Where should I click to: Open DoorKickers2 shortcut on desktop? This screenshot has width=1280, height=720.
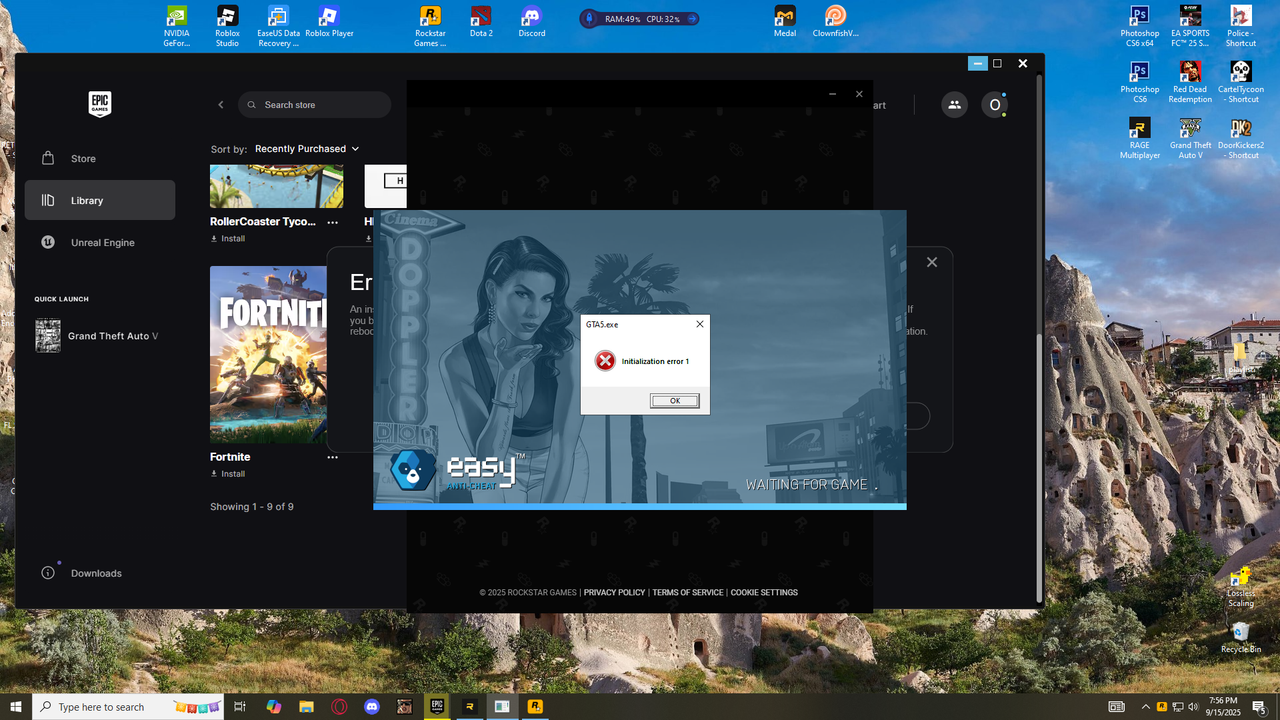[1241, 138]
